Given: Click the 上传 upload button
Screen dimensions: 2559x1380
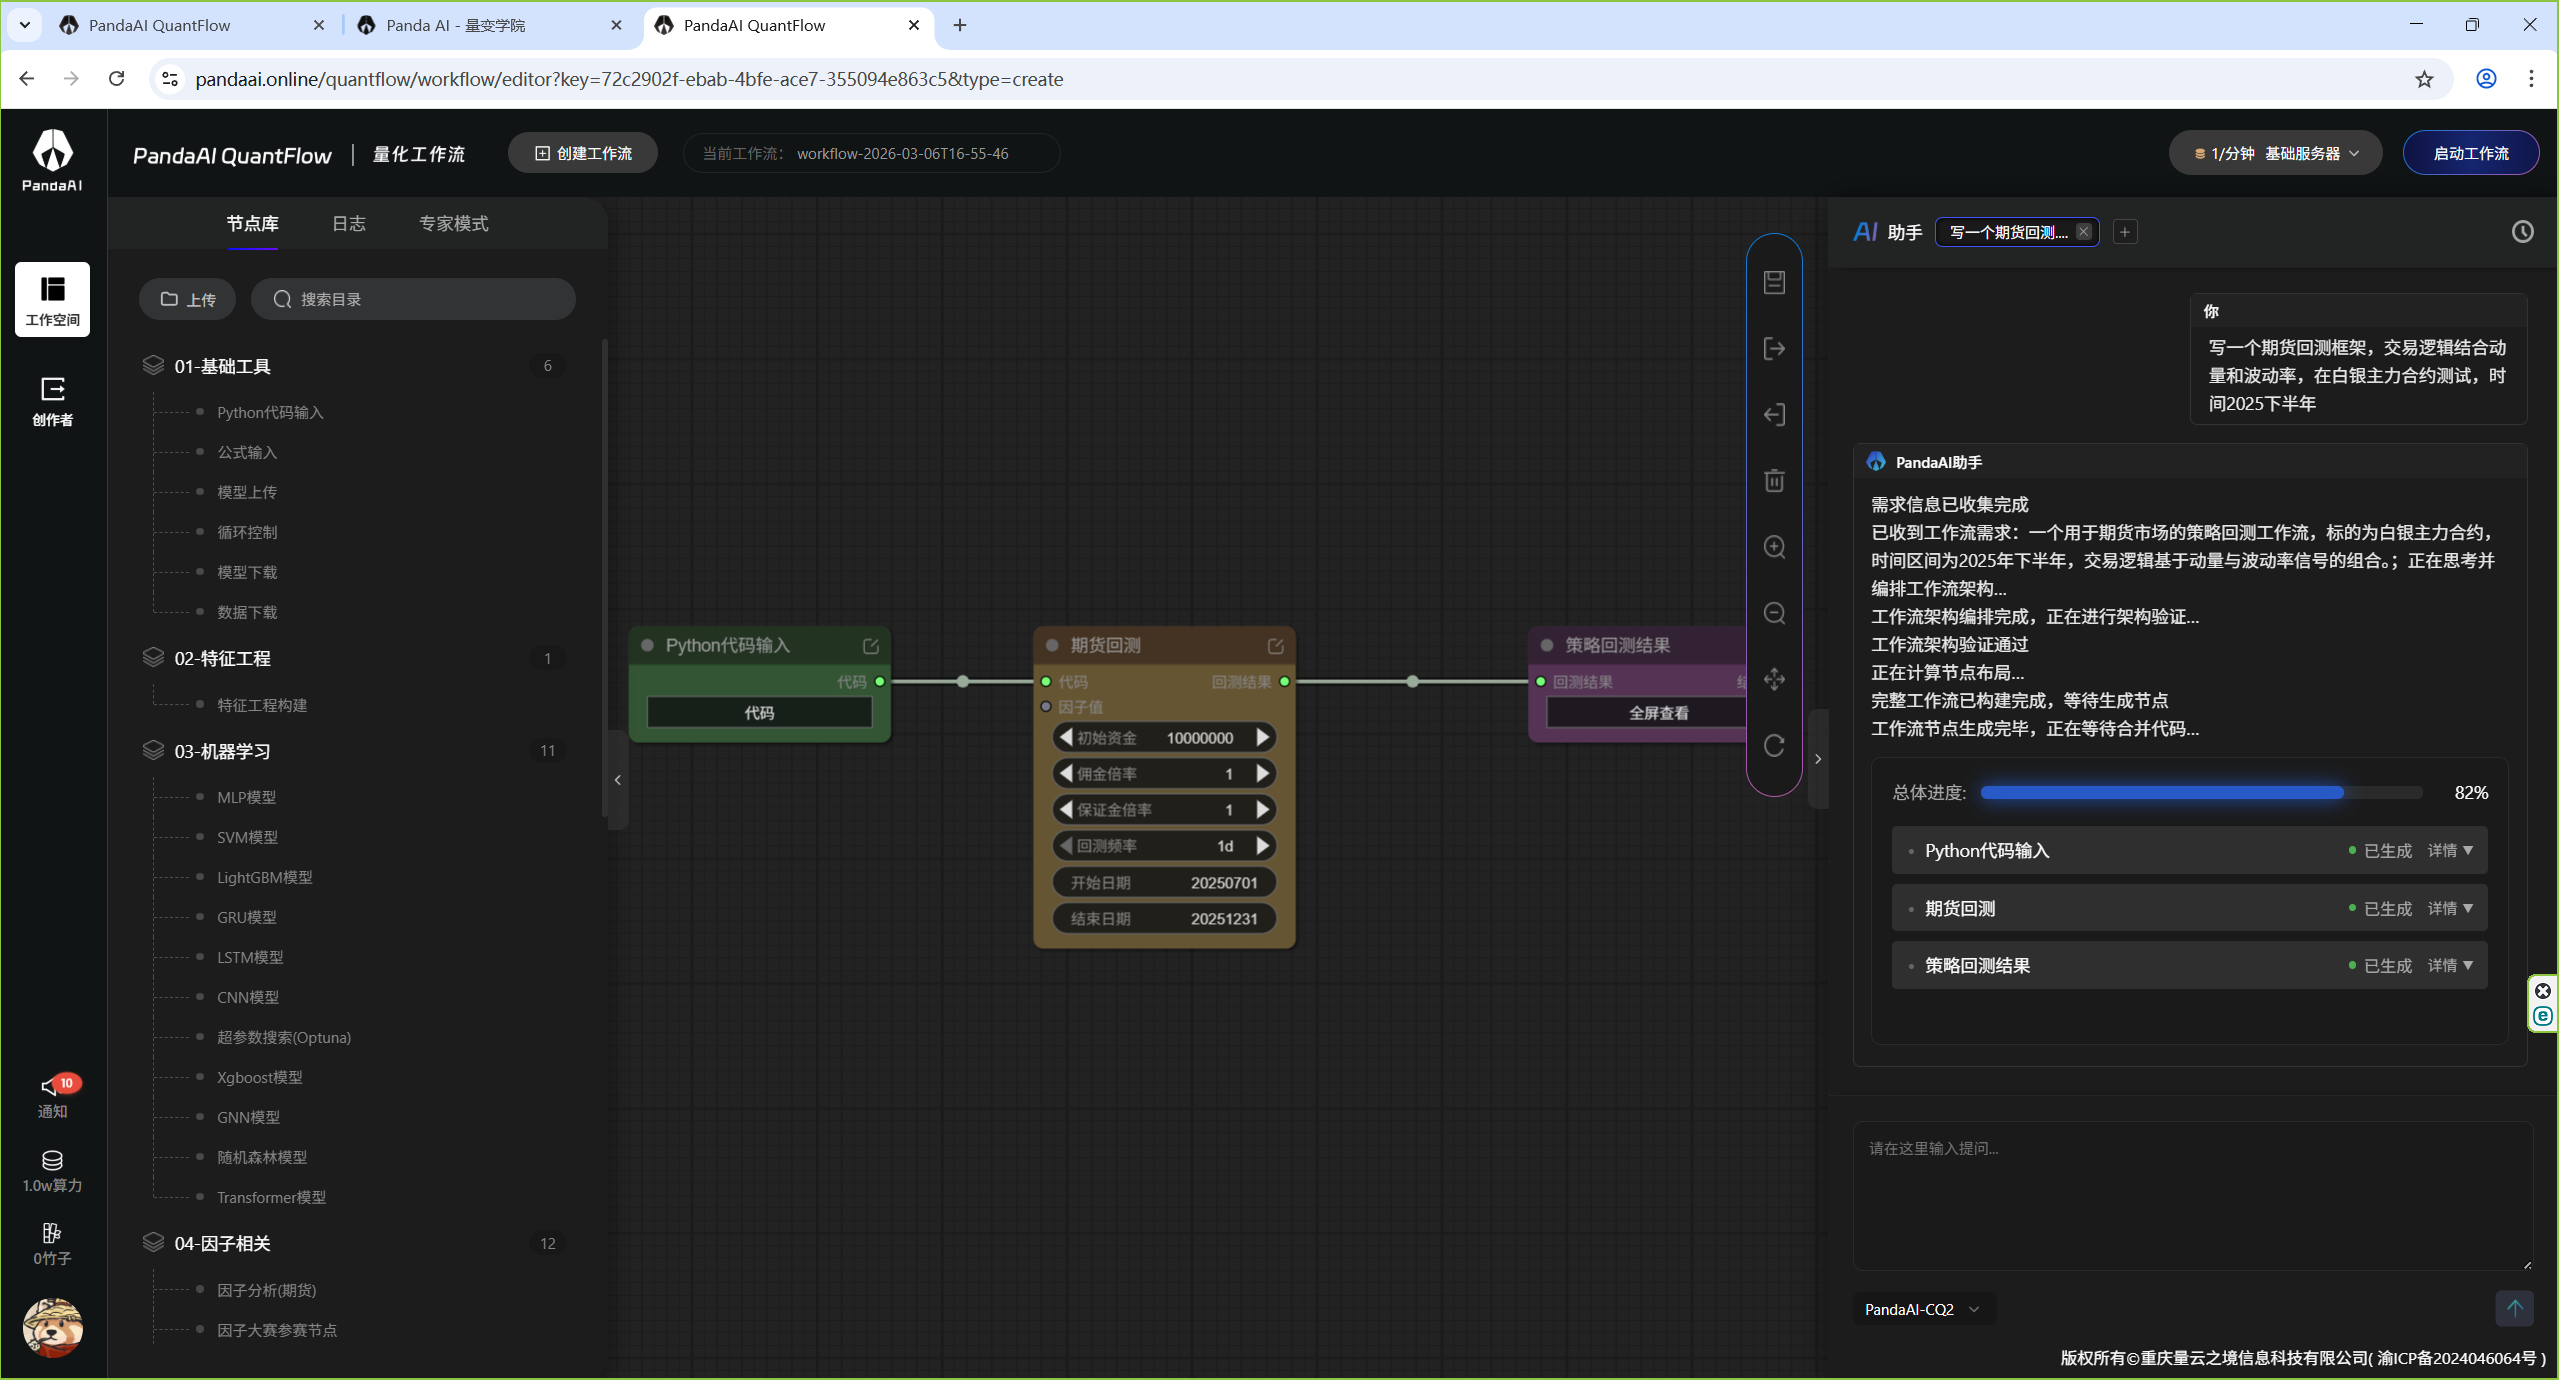Looking at the screenshot, I should [x=188, y=299].
